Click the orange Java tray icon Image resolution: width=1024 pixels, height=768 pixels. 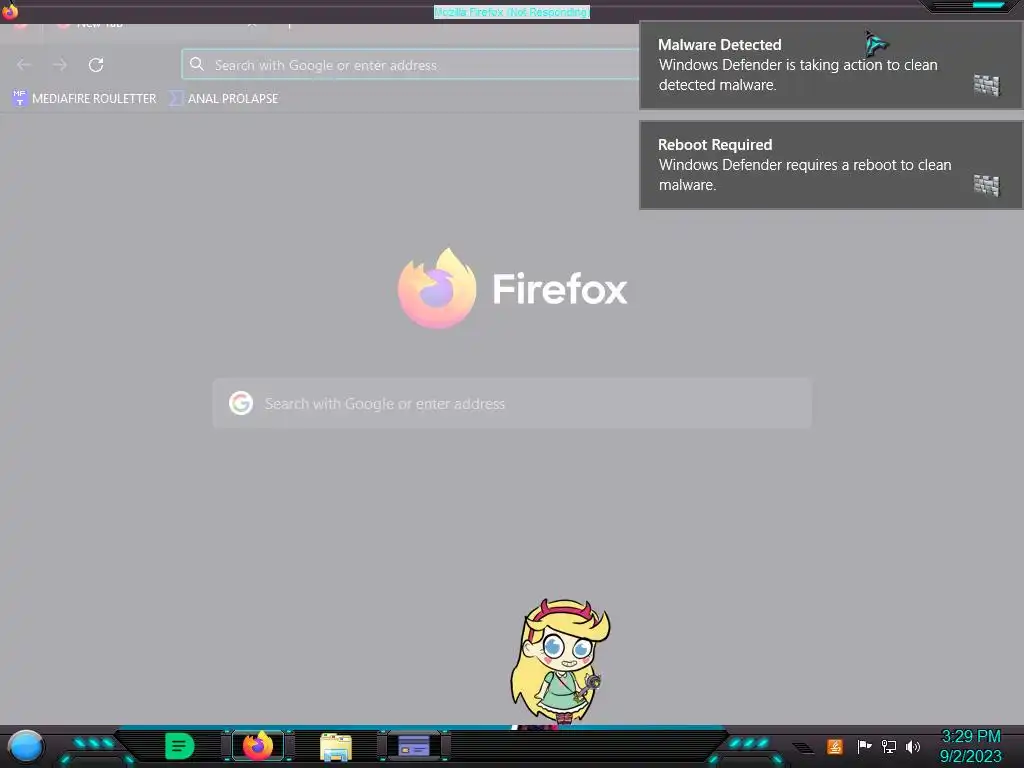[x=835, y=746]
